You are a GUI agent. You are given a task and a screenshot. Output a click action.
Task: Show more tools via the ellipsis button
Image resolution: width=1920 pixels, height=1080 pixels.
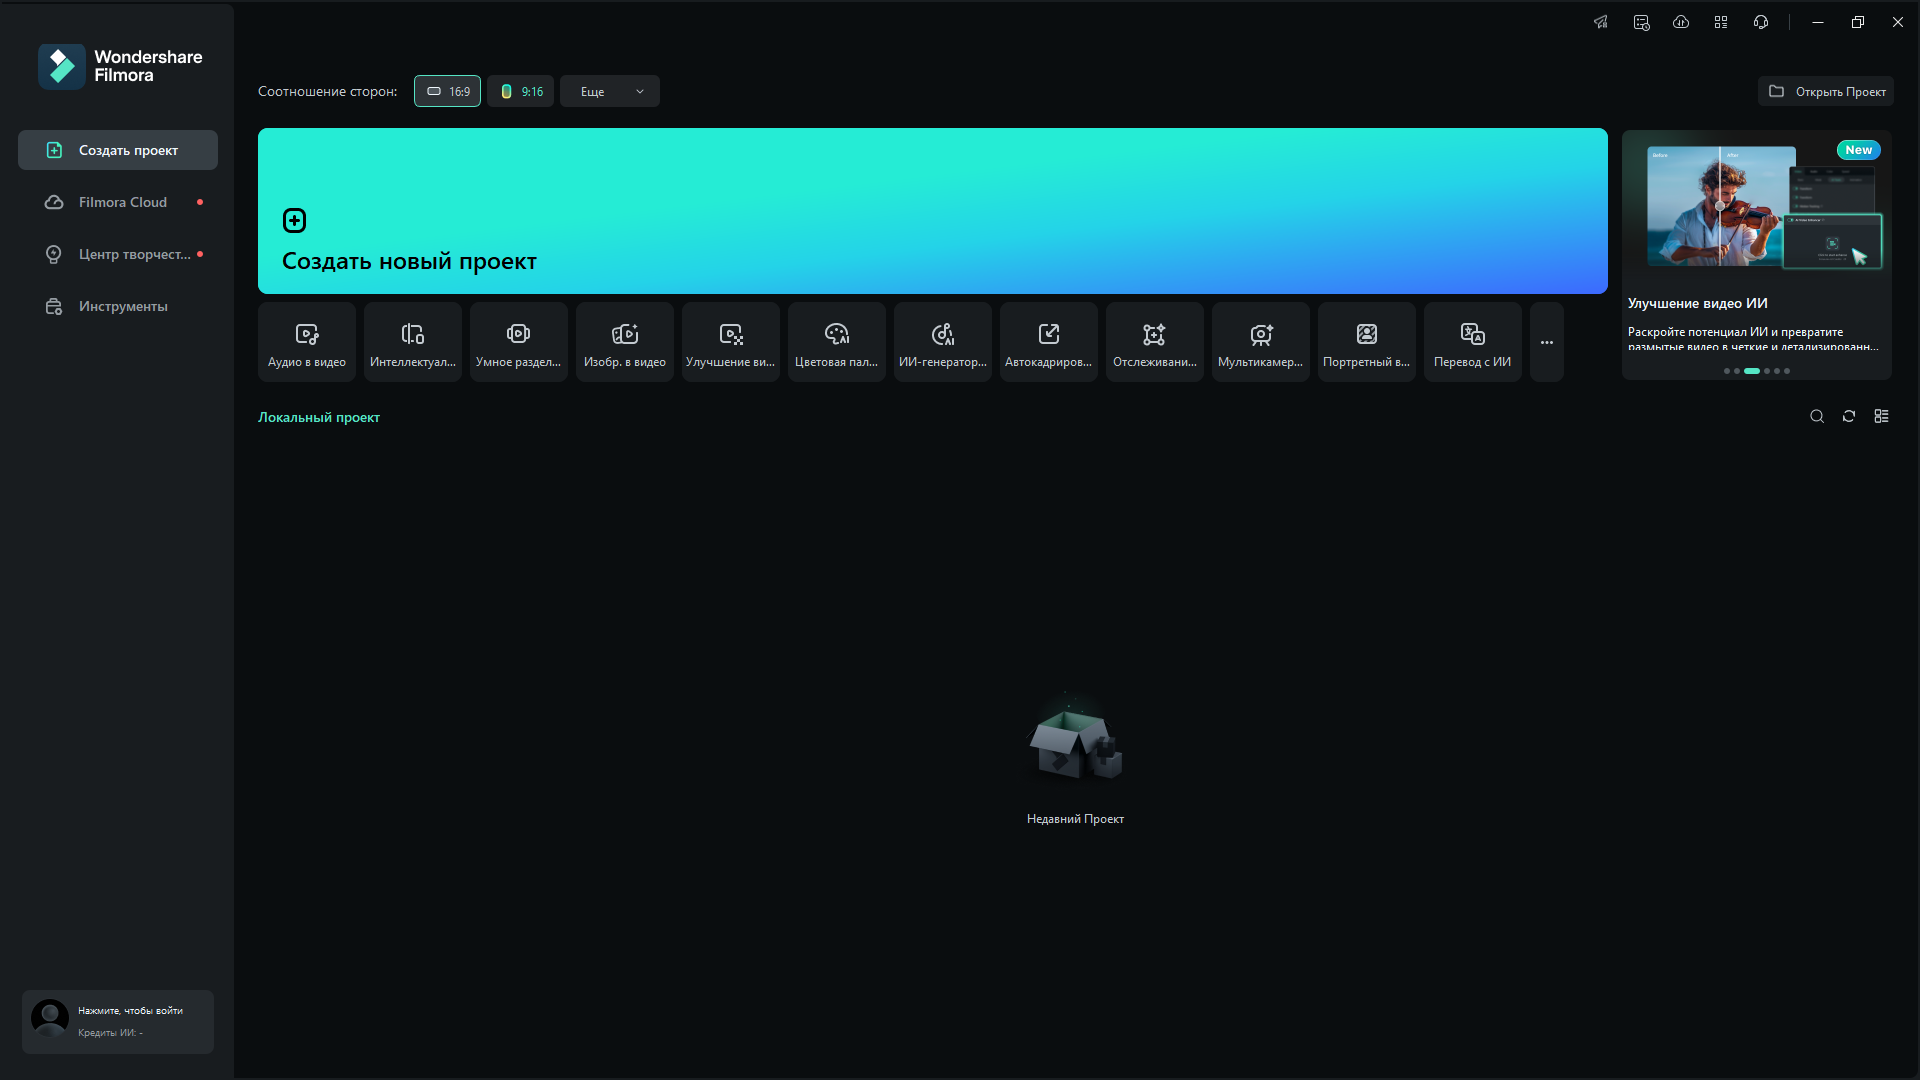(1547, 342)
